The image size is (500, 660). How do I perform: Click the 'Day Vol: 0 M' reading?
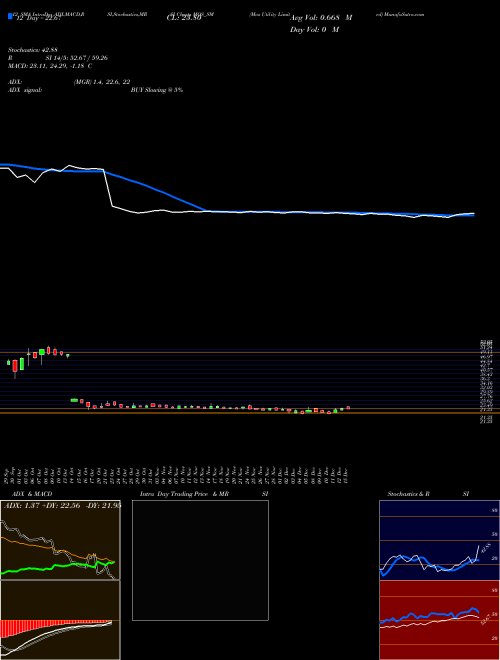314,30
